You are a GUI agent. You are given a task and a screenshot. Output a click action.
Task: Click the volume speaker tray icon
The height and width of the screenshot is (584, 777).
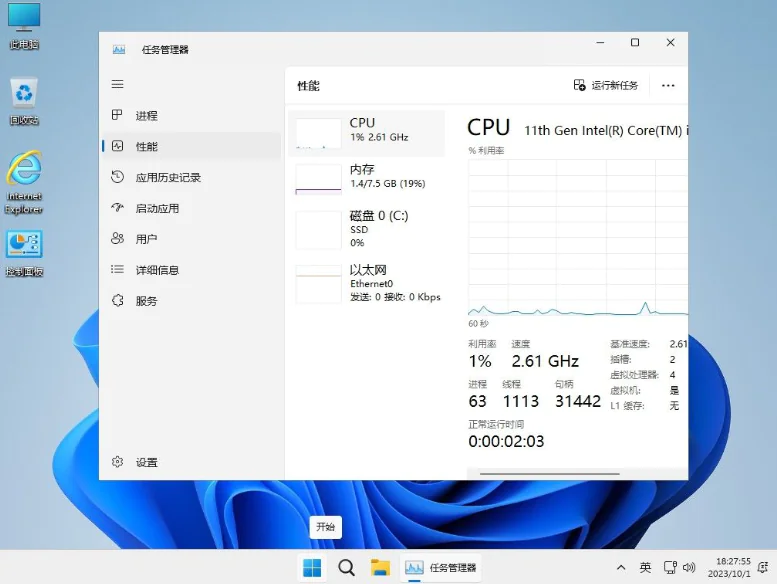[x=689, y=568]
